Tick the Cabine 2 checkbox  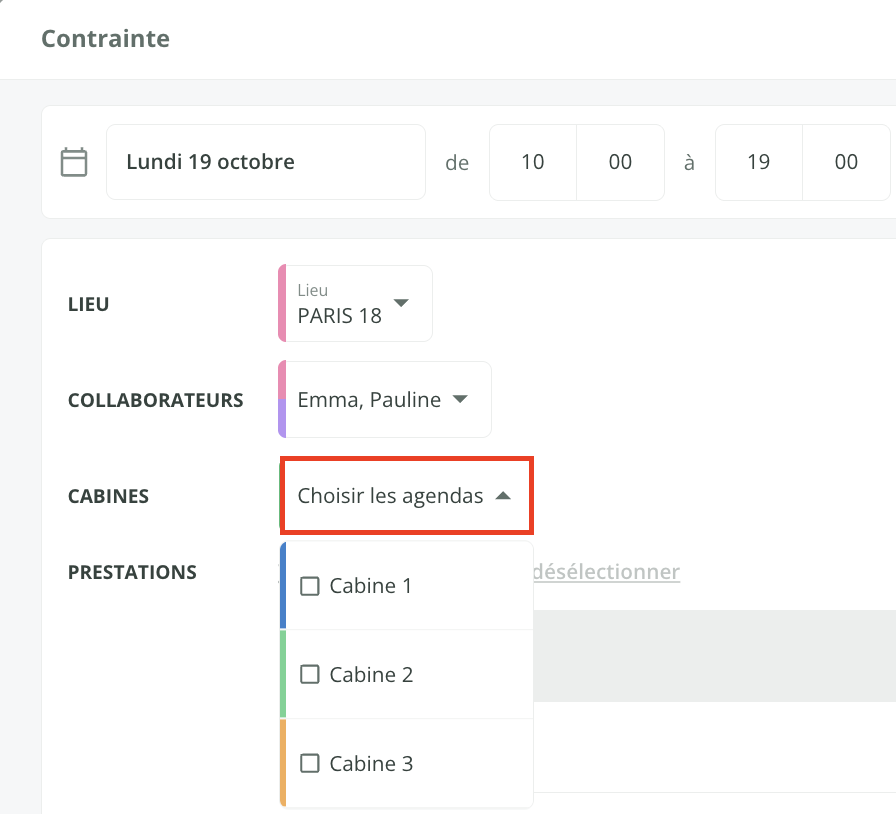click(310, 675)
